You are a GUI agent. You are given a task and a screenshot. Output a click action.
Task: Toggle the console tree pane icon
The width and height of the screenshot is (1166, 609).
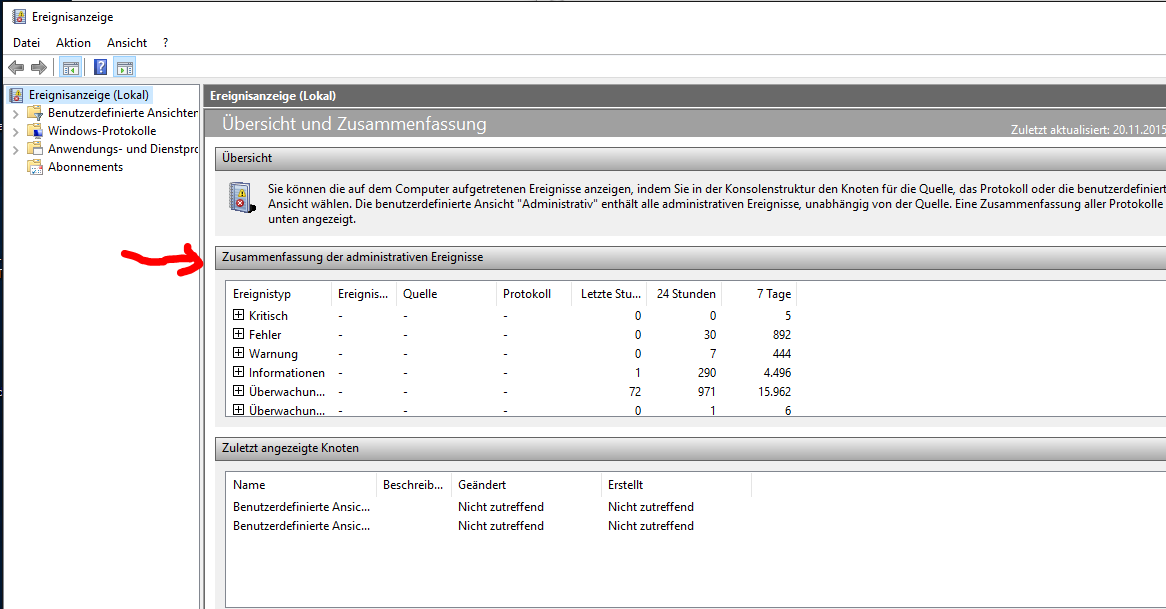click(x=71, y=68)
